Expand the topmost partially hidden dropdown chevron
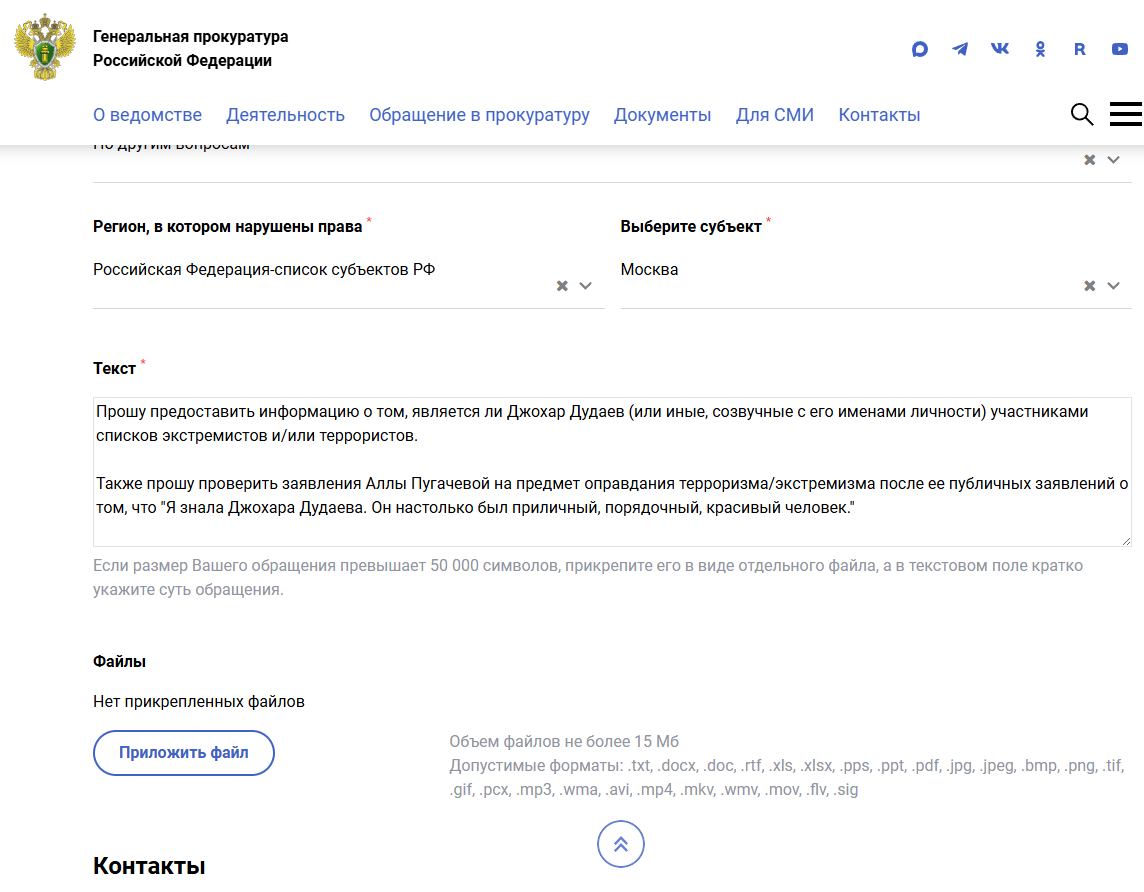 coord(1113,160)
